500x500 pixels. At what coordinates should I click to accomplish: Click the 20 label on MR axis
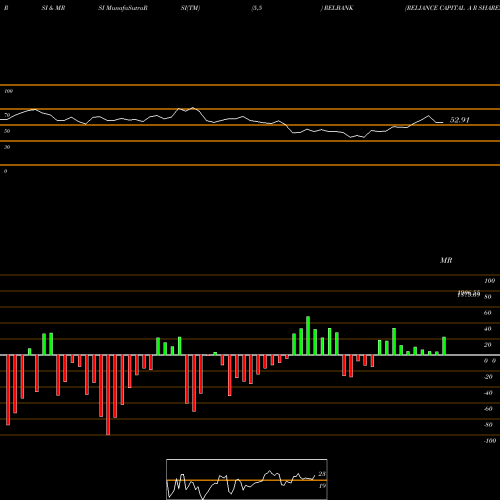point(488,345)
